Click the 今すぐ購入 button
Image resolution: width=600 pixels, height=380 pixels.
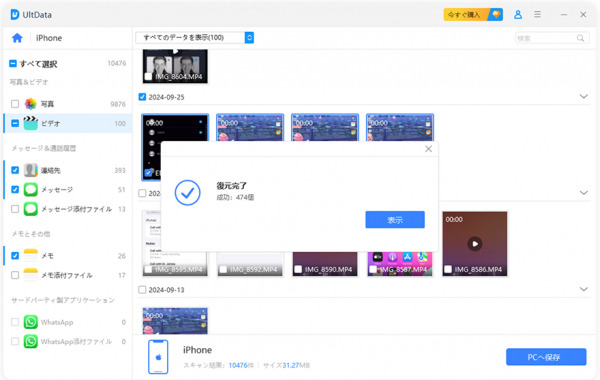coord(473,15)
